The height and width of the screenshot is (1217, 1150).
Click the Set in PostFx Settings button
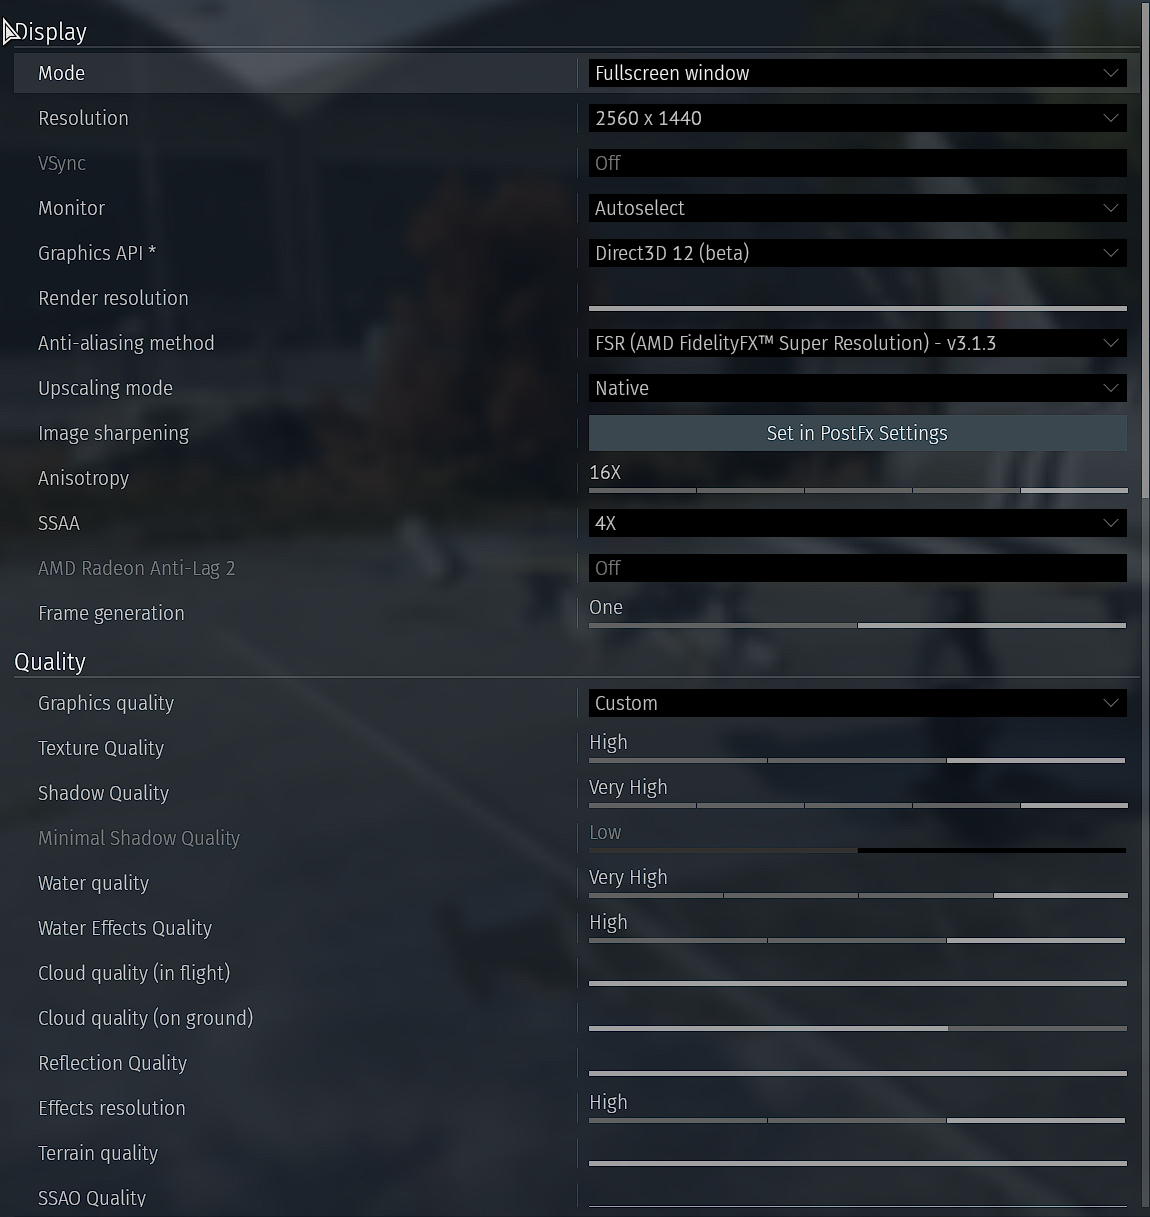pyautogui.click(x=857, y=433)
